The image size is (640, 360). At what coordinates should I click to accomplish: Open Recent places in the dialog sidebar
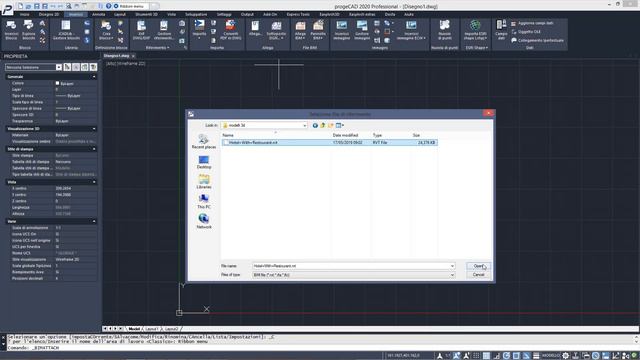pos(204,141)
